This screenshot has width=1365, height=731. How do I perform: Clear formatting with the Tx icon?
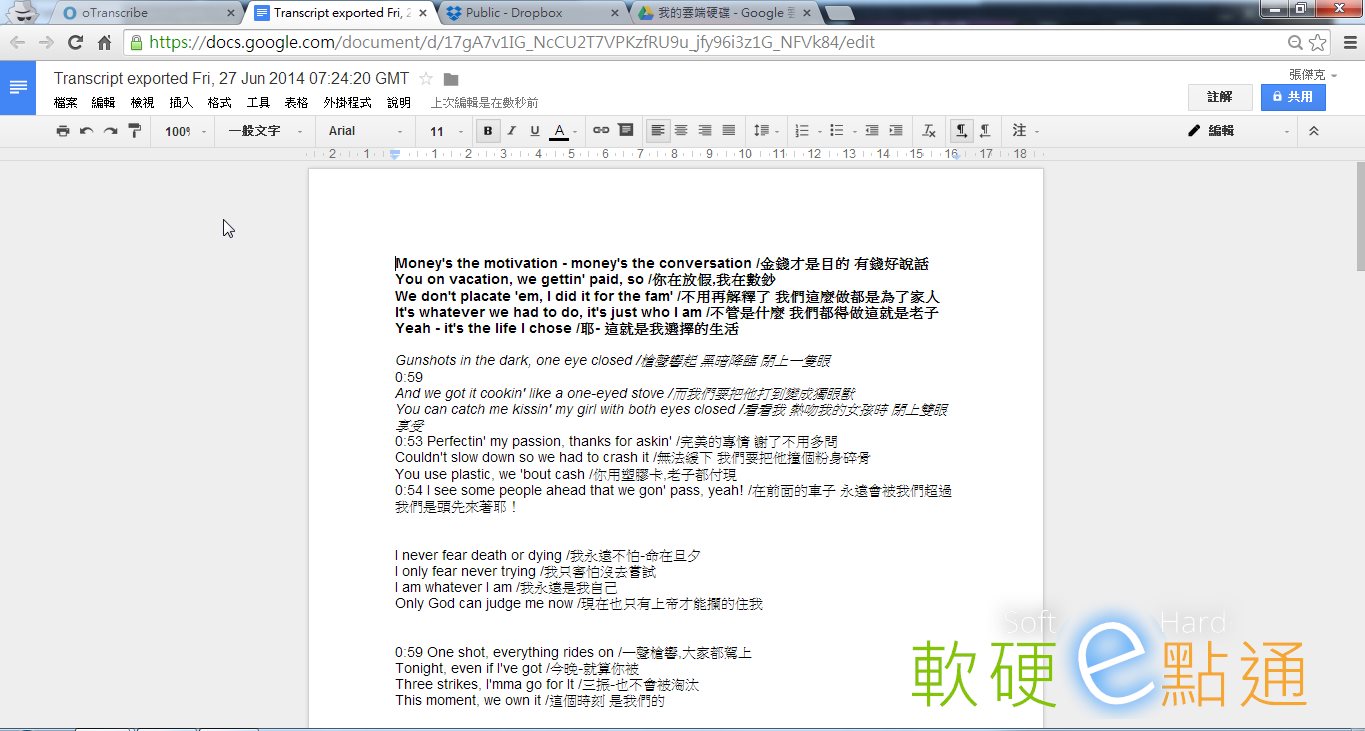click(x=929, y=131)
